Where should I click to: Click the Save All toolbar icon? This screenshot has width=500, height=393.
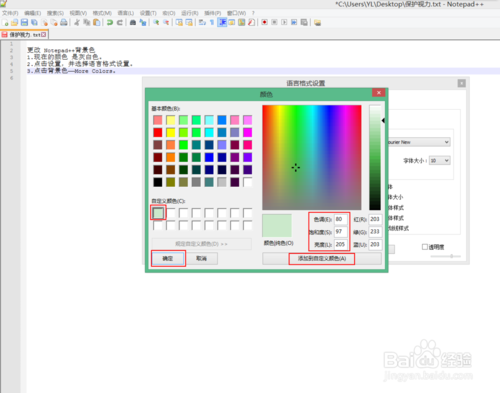[34, 22]
